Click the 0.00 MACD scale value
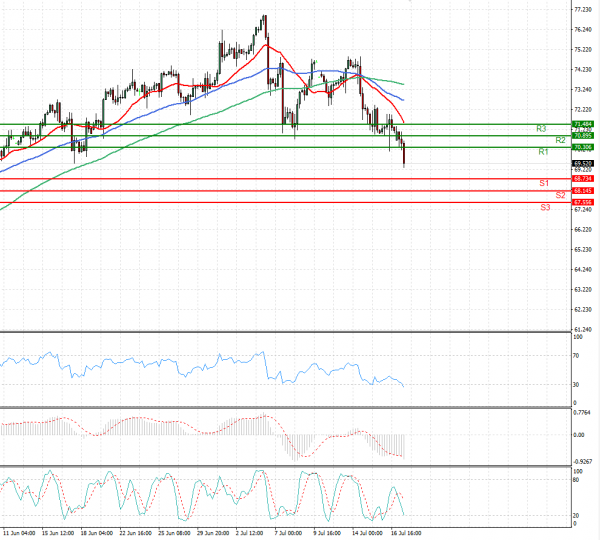The width and height of the screenshot is (600, 540). coord(579,435)
